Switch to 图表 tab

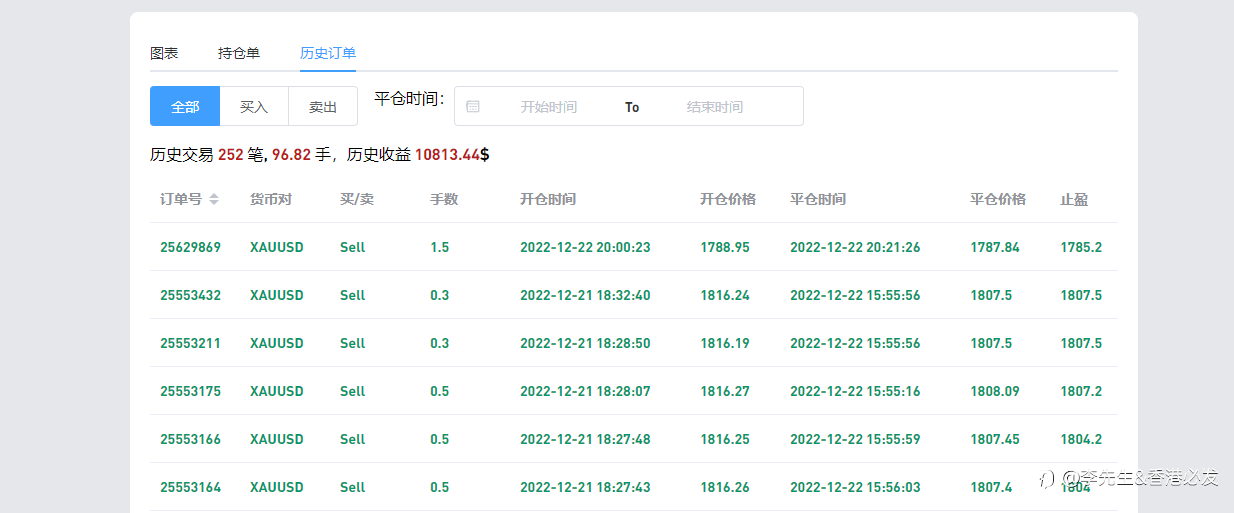(x=164, y=53)
